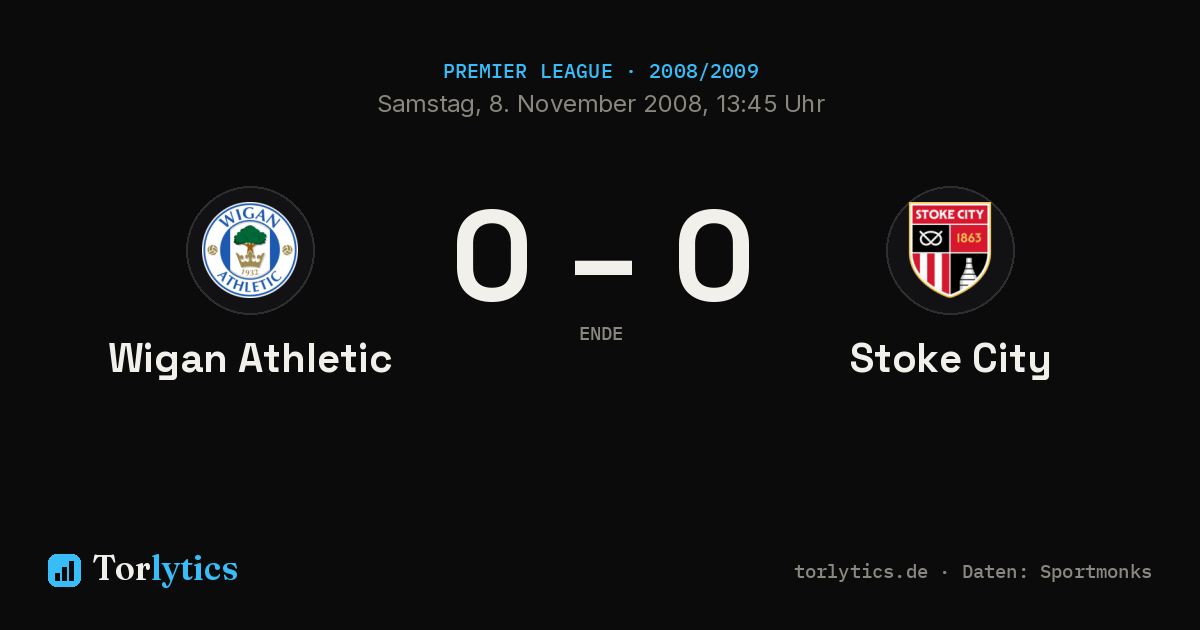Viewport: 1200px width, 630px height.
Task: Click the home score zero
Action: [491, 255]
